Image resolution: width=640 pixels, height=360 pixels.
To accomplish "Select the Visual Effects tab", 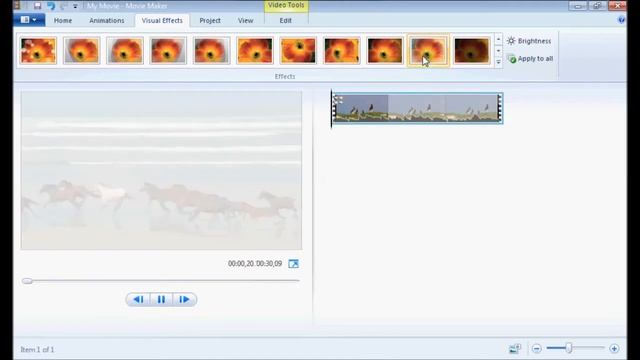I will (x=162, y=20).
